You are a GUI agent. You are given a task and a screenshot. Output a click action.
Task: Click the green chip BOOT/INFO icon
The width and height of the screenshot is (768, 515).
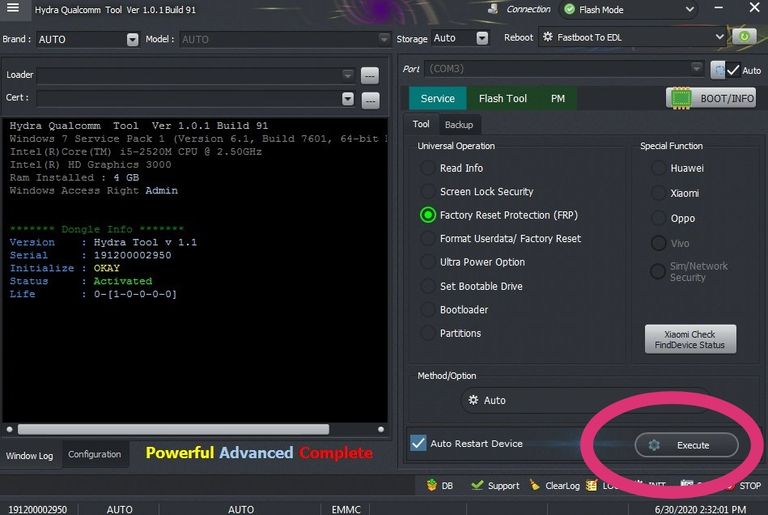(681, 98)
